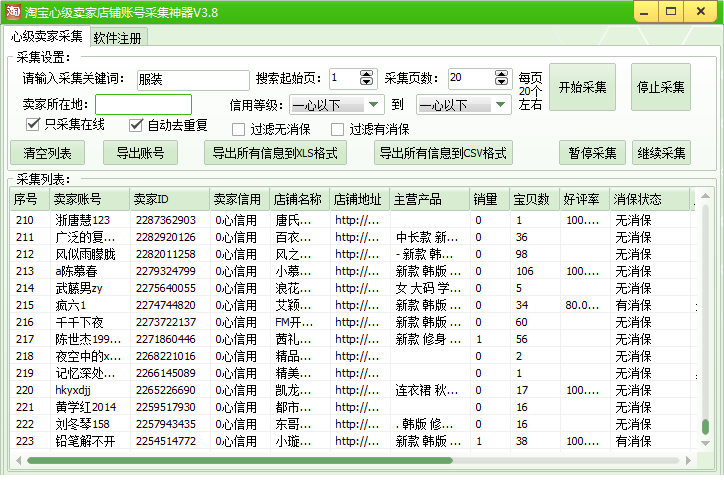Image resolution: width=724 pixels, height=498 pixels.
Task: Click the 继续采集 button
Action: tap(661, 153)
